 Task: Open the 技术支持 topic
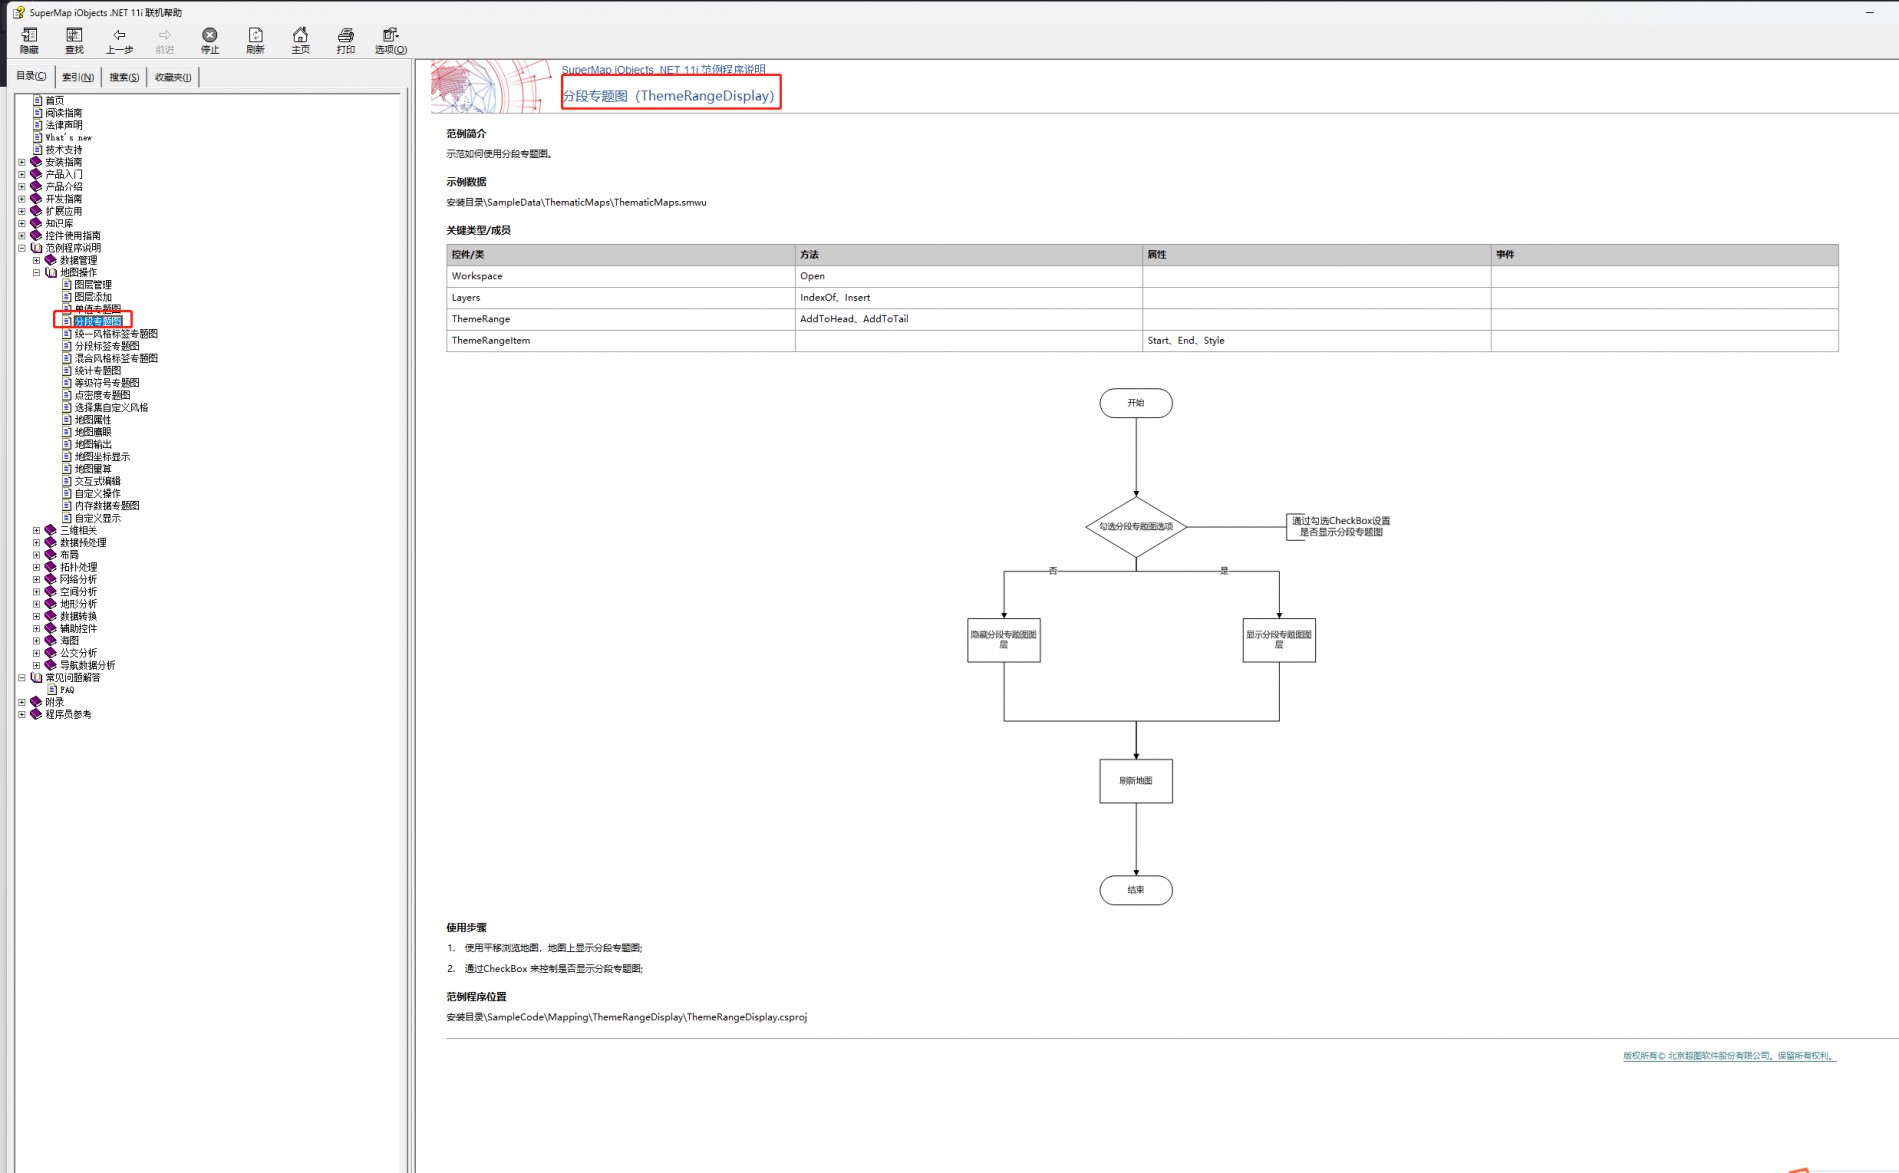[x=64, y=150]
